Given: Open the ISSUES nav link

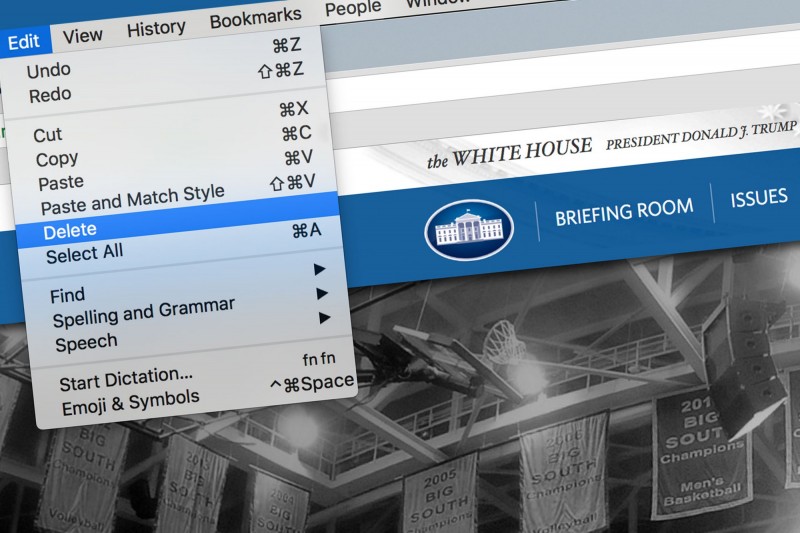Looking at the screenshot, I should pyautogui.click(x=759, y=198).
